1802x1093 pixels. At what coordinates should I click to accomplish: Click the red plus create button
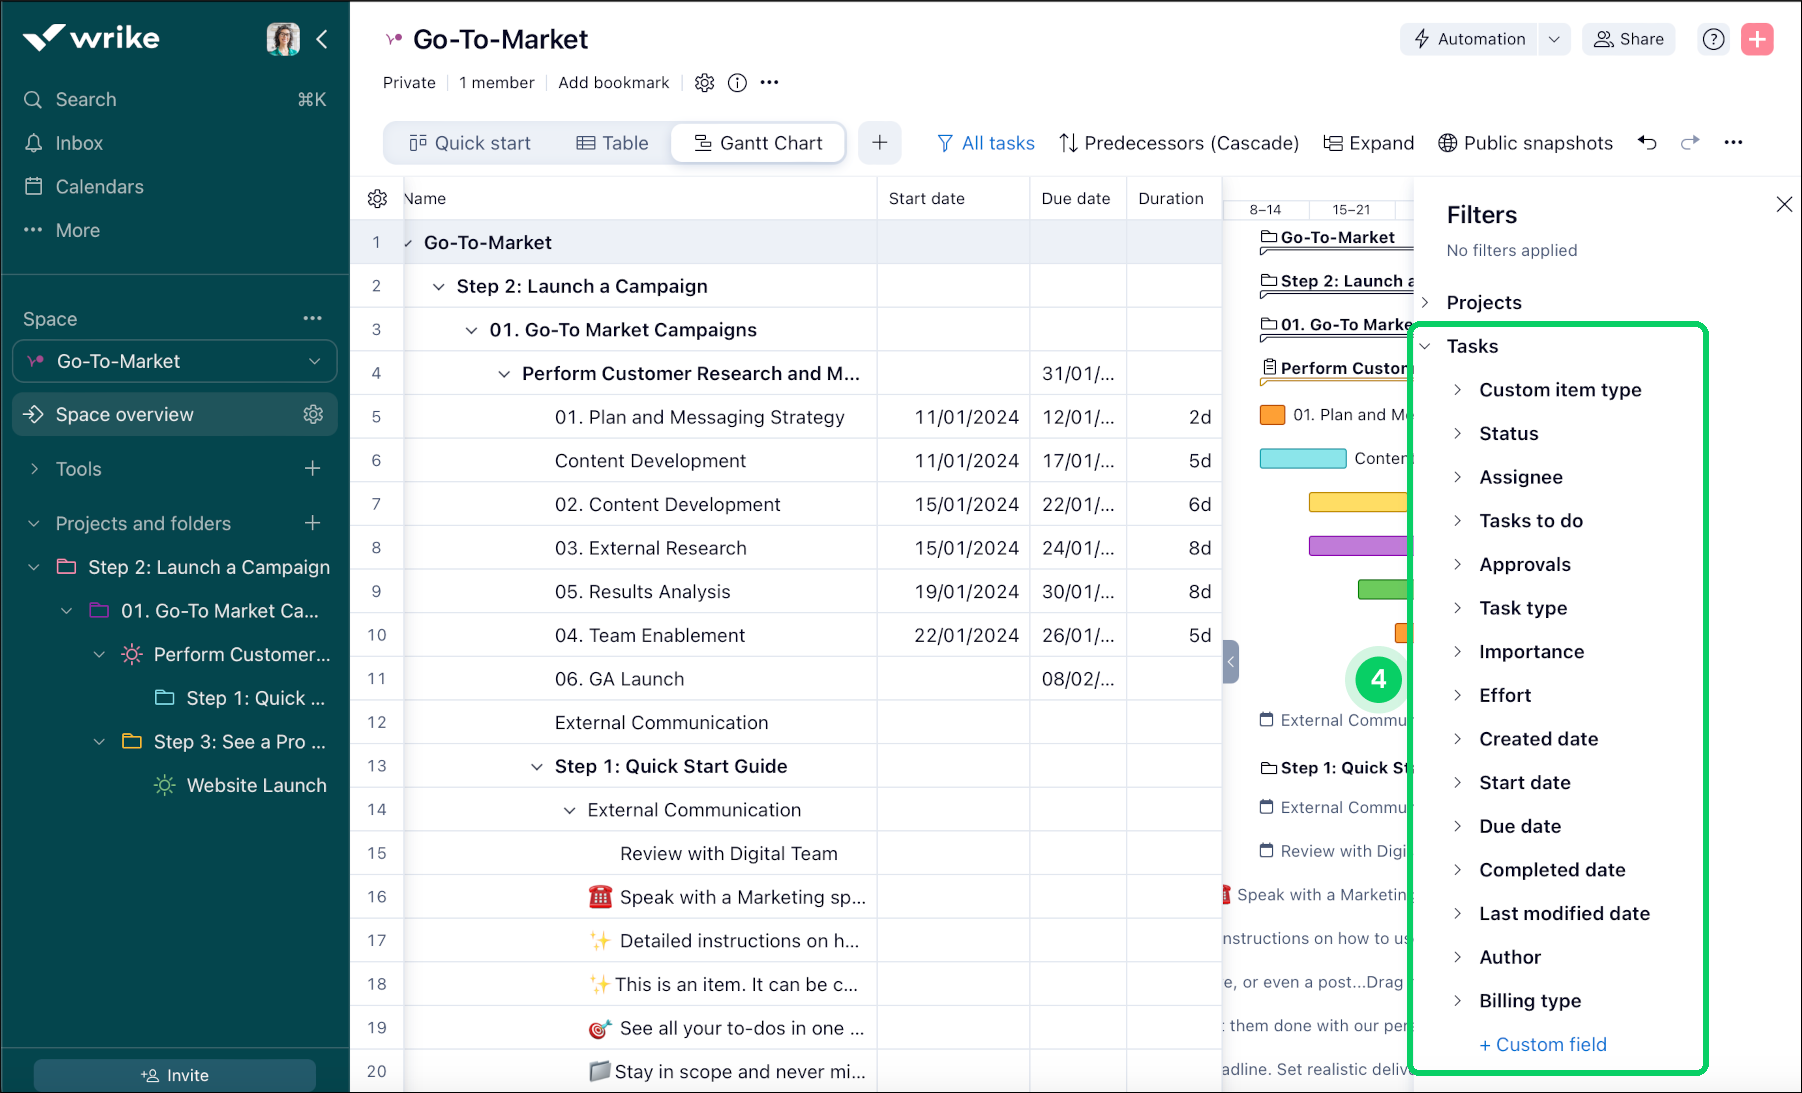coord(1757,39)
